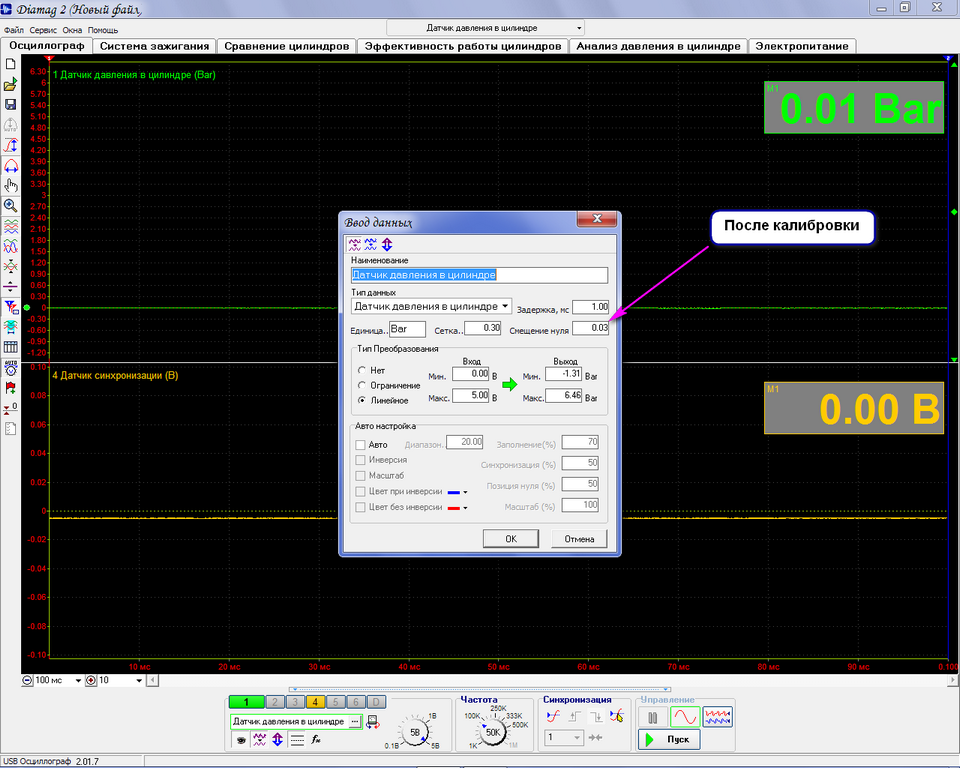Screen dimensions: 960x768
Task: Click the 50K frequency knob under Частота
Action: pos(492,732)
